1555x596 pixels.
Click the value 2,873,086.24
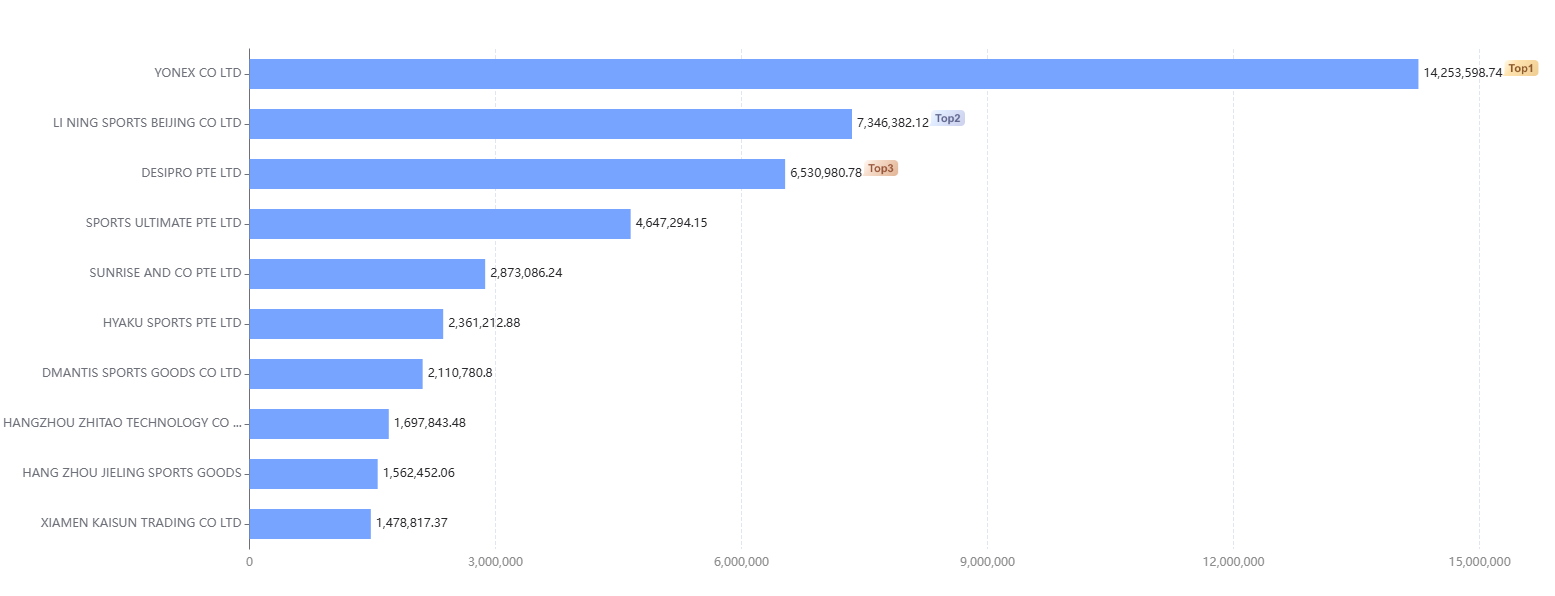click(x=526, y=273)
